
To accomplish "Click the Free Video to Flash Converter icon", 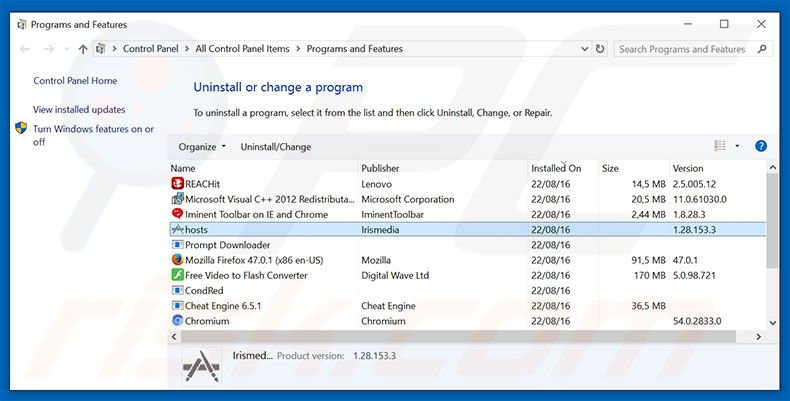I will coord(177,275).
